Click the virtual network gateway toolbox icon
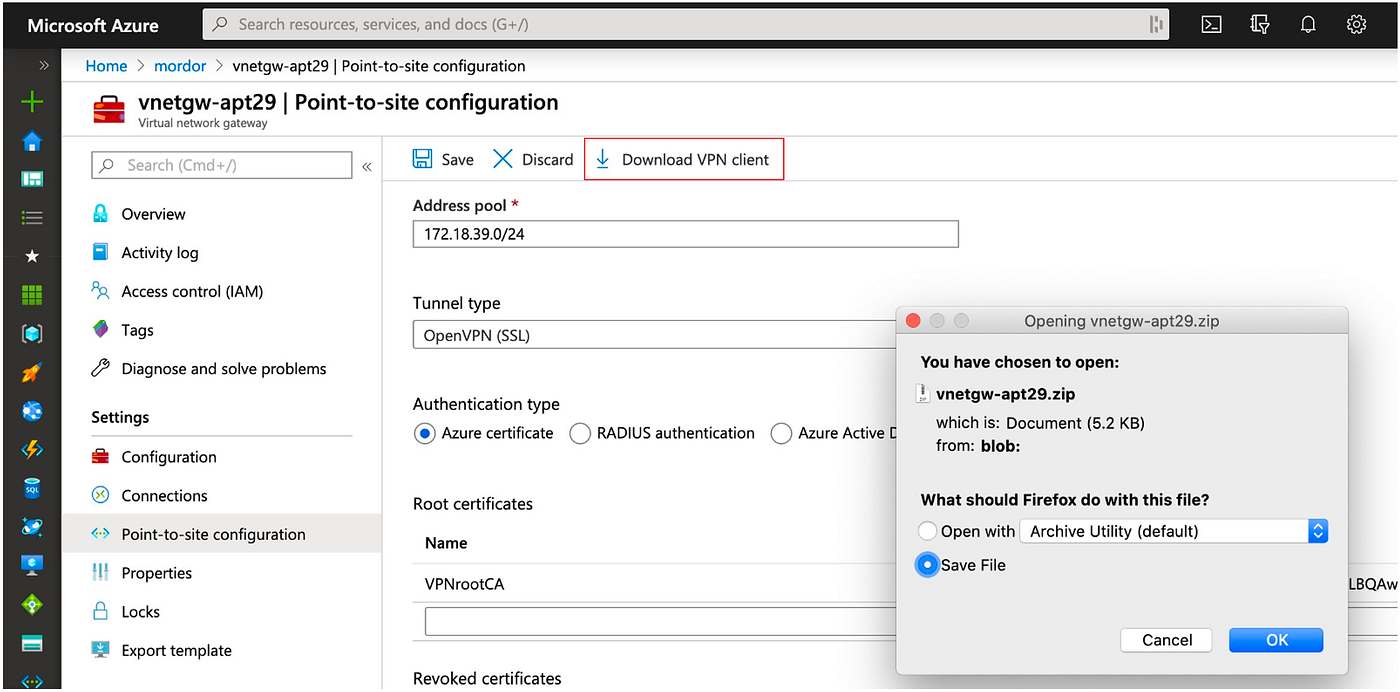 point(109,109)
